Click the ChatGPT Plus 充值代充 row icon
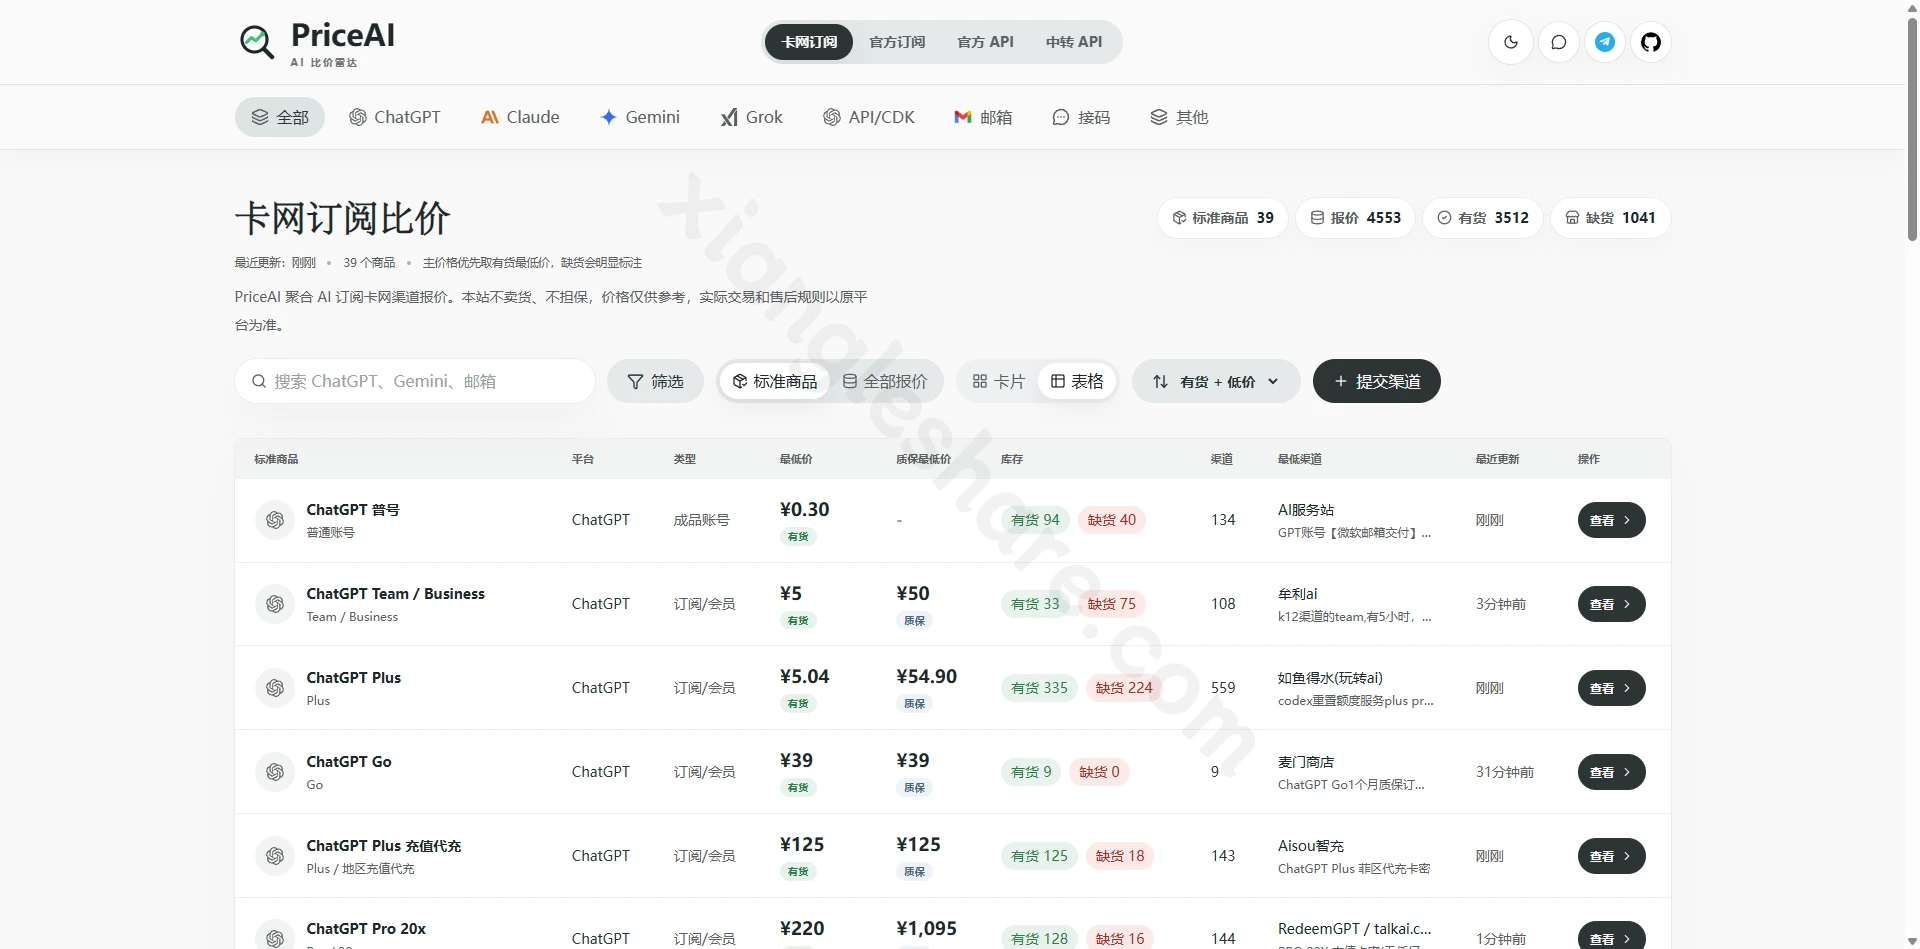 275,856
